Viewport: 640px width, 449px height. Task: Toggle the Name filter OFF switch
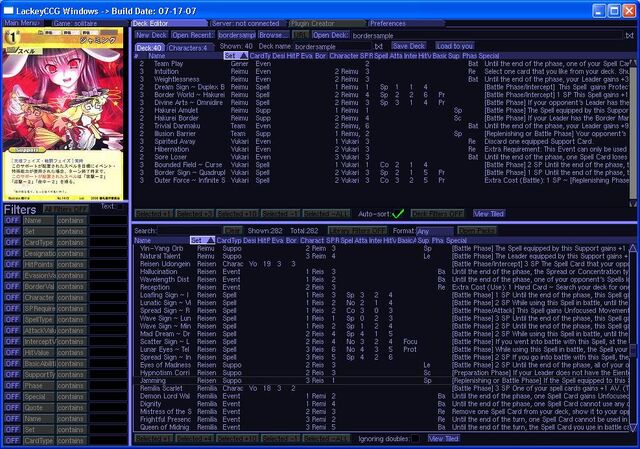pyautogui.click(x=12, y=220)
